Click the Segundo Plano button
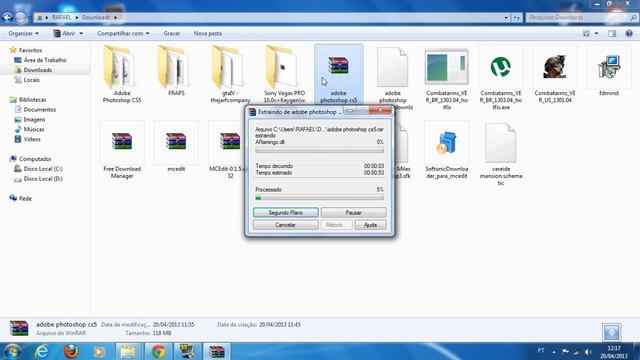This screenshot has width=640, height=360. pos(285,213)
